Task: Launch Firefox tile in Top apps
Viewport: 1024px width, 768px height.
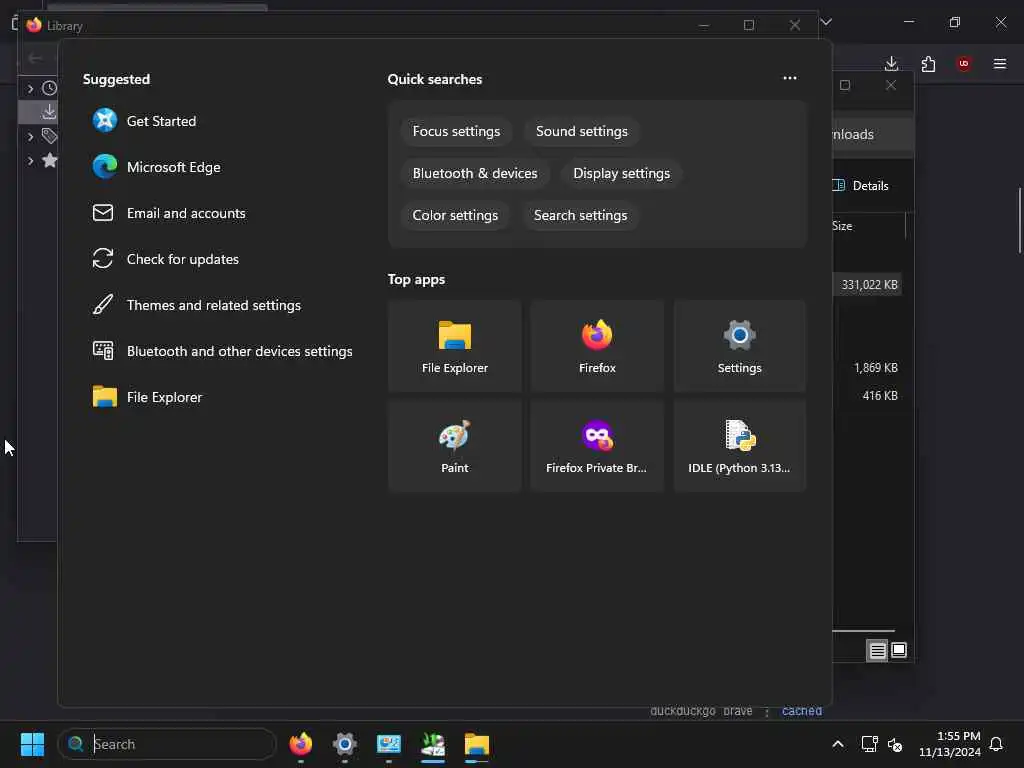Action: [x=597, y=346]
